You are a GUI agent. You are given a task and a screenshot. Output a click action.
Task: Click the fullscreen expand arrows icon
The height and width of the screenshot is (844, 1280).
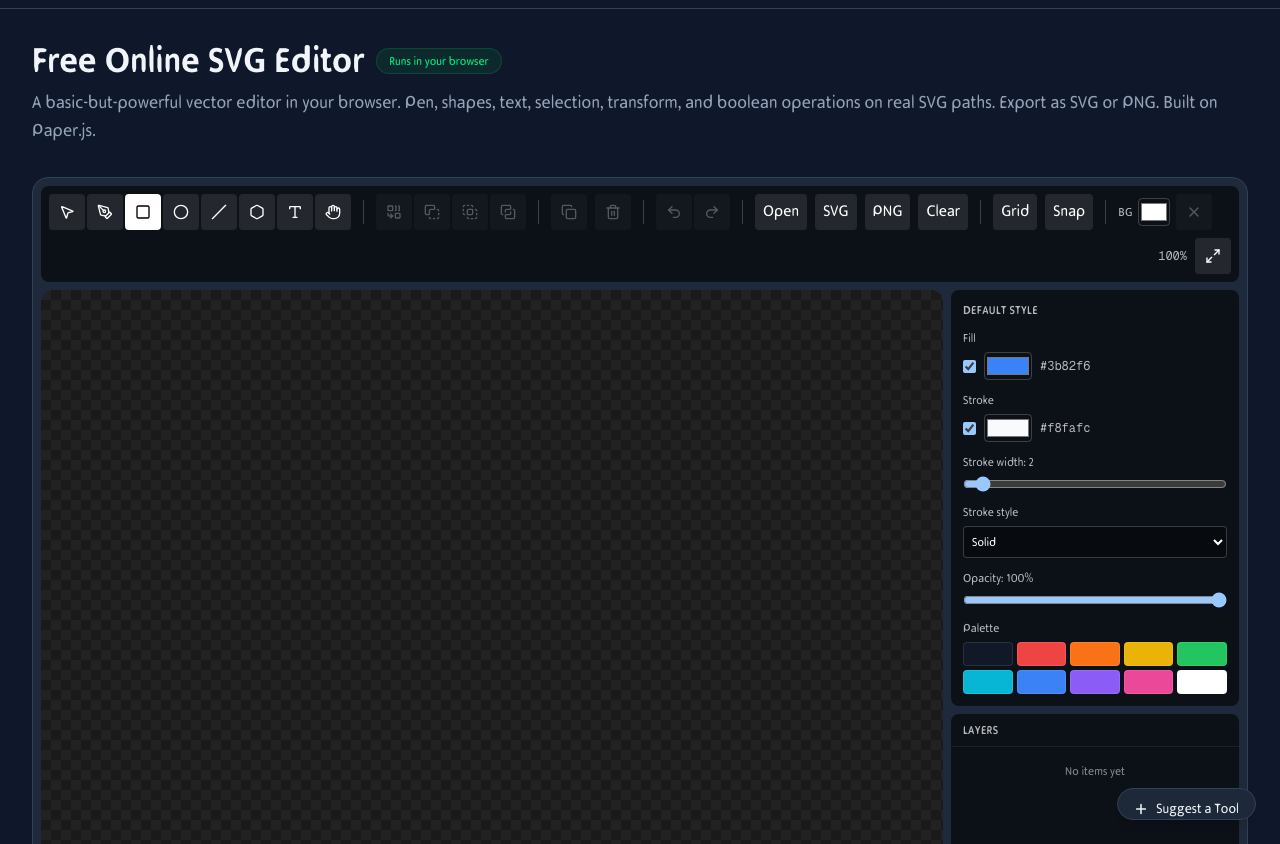tap(1213, 256)
